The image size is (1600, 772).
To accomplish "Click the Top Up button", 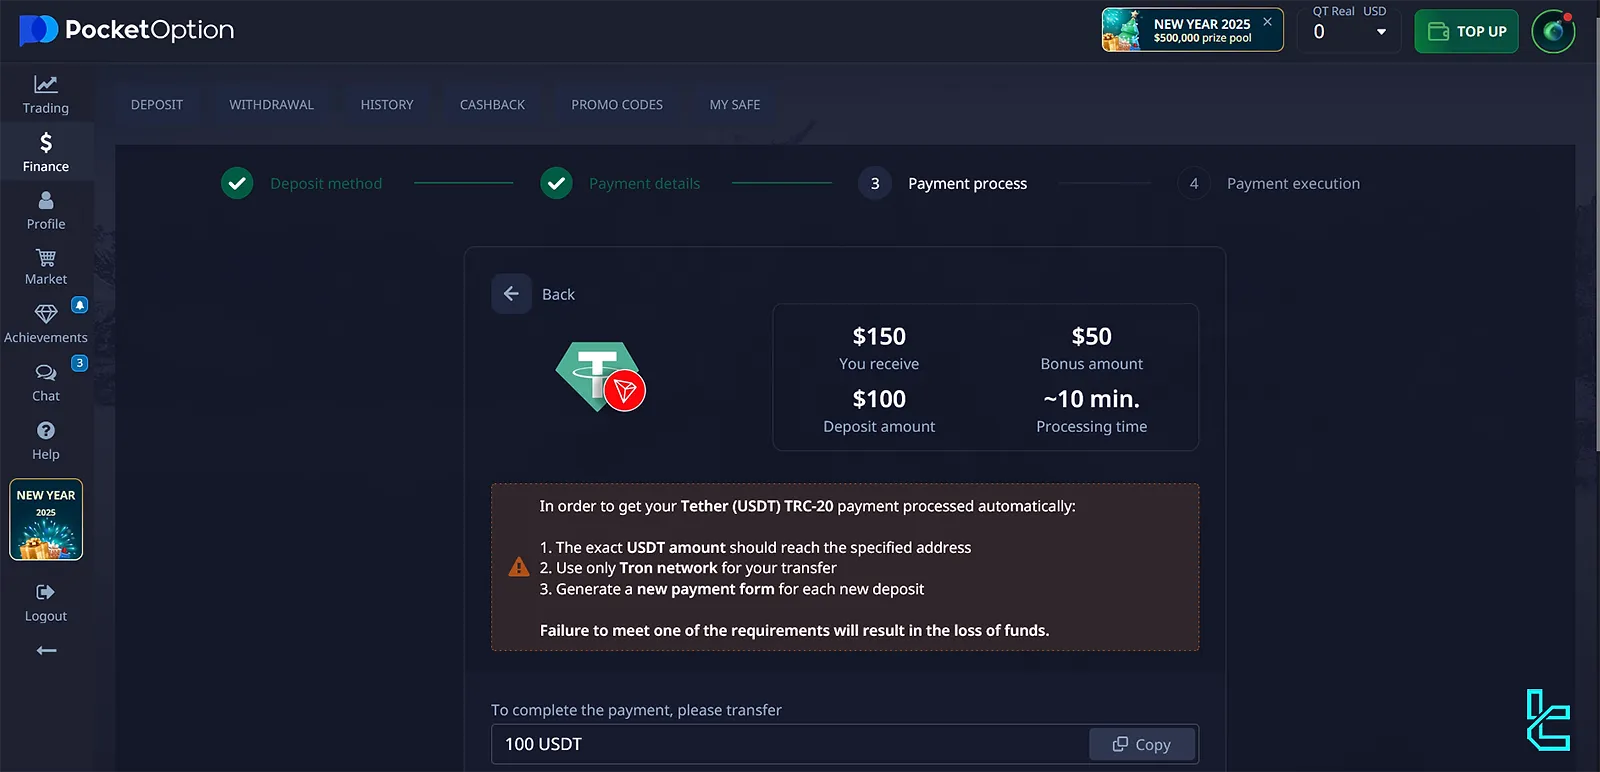I will 1467,31.
